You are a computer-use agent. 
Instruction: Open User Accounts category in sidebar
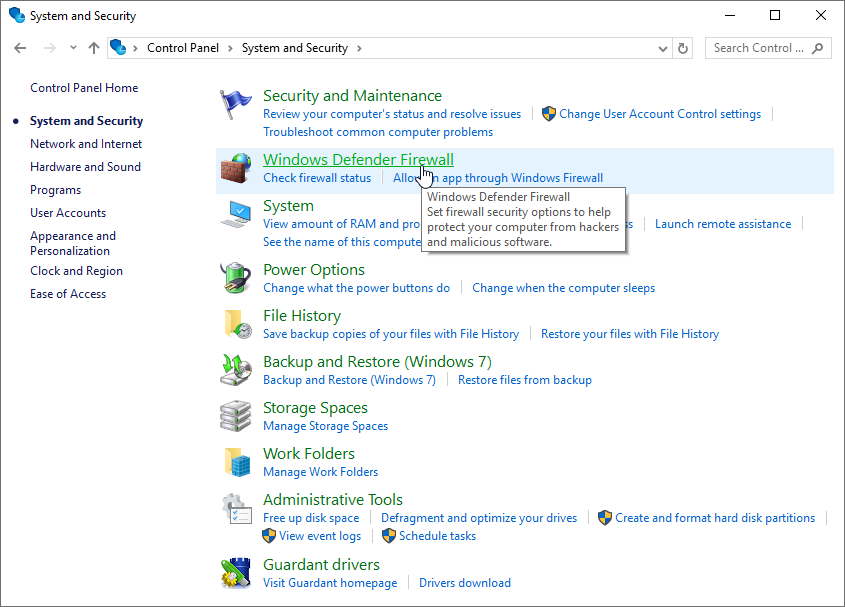click(x=68, y=213)
